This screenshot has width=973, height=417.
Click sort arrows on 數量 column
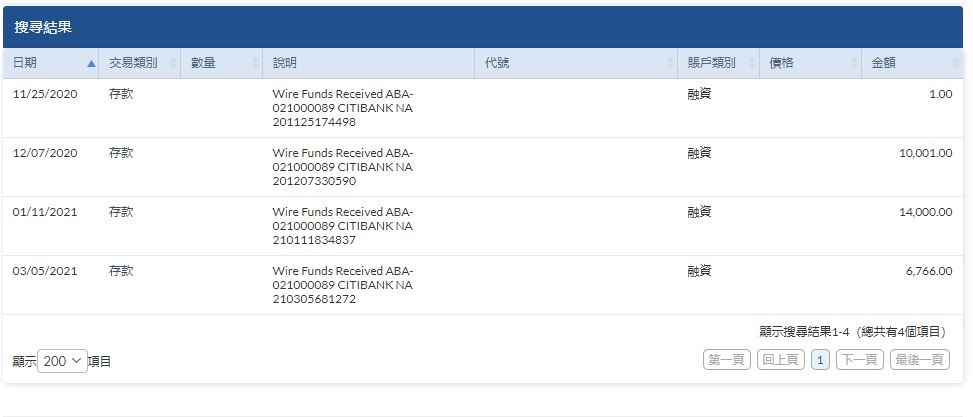(255, 63)
